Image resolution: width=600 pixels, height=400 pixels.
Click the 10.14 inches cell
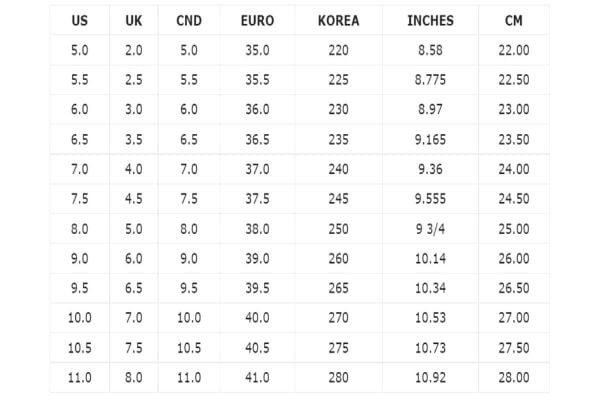(x=430, y=259)
